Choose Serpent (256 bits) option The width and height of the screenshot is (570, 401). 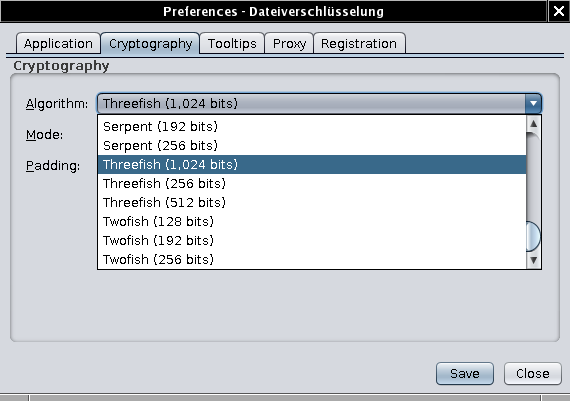point(312,145)
